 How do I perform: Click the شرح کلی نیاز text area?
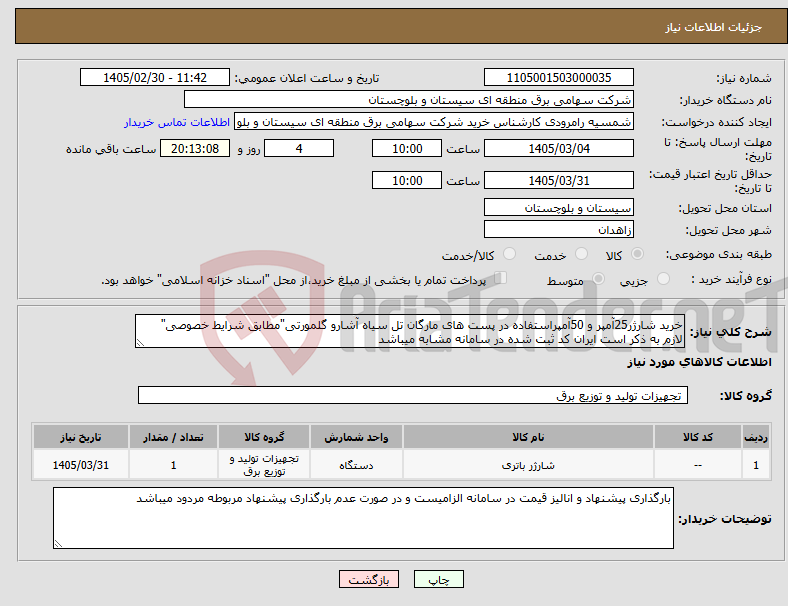pyautogui.click(x=410, y=332)
